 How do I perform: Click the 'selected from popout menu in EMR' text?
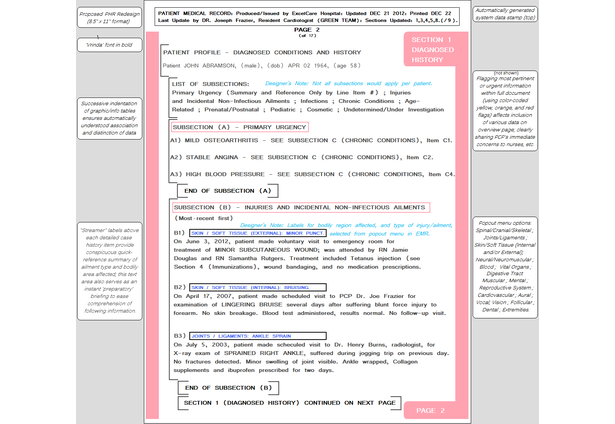pos(379,233)
